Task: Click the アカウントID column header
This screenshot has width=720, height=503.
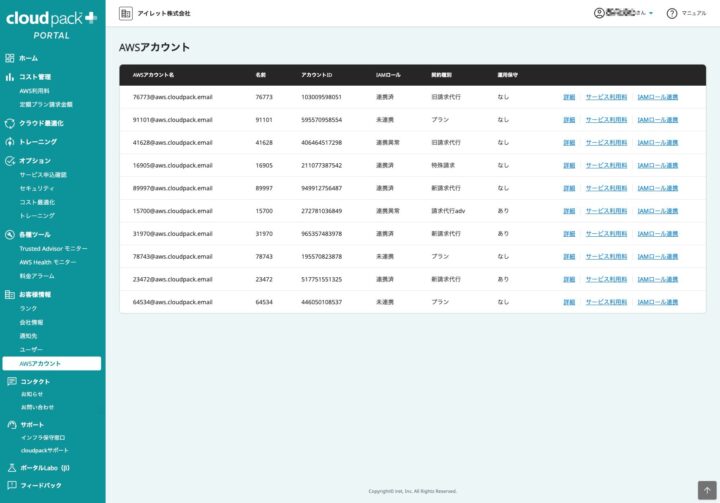Action: [x=316, y=75]
